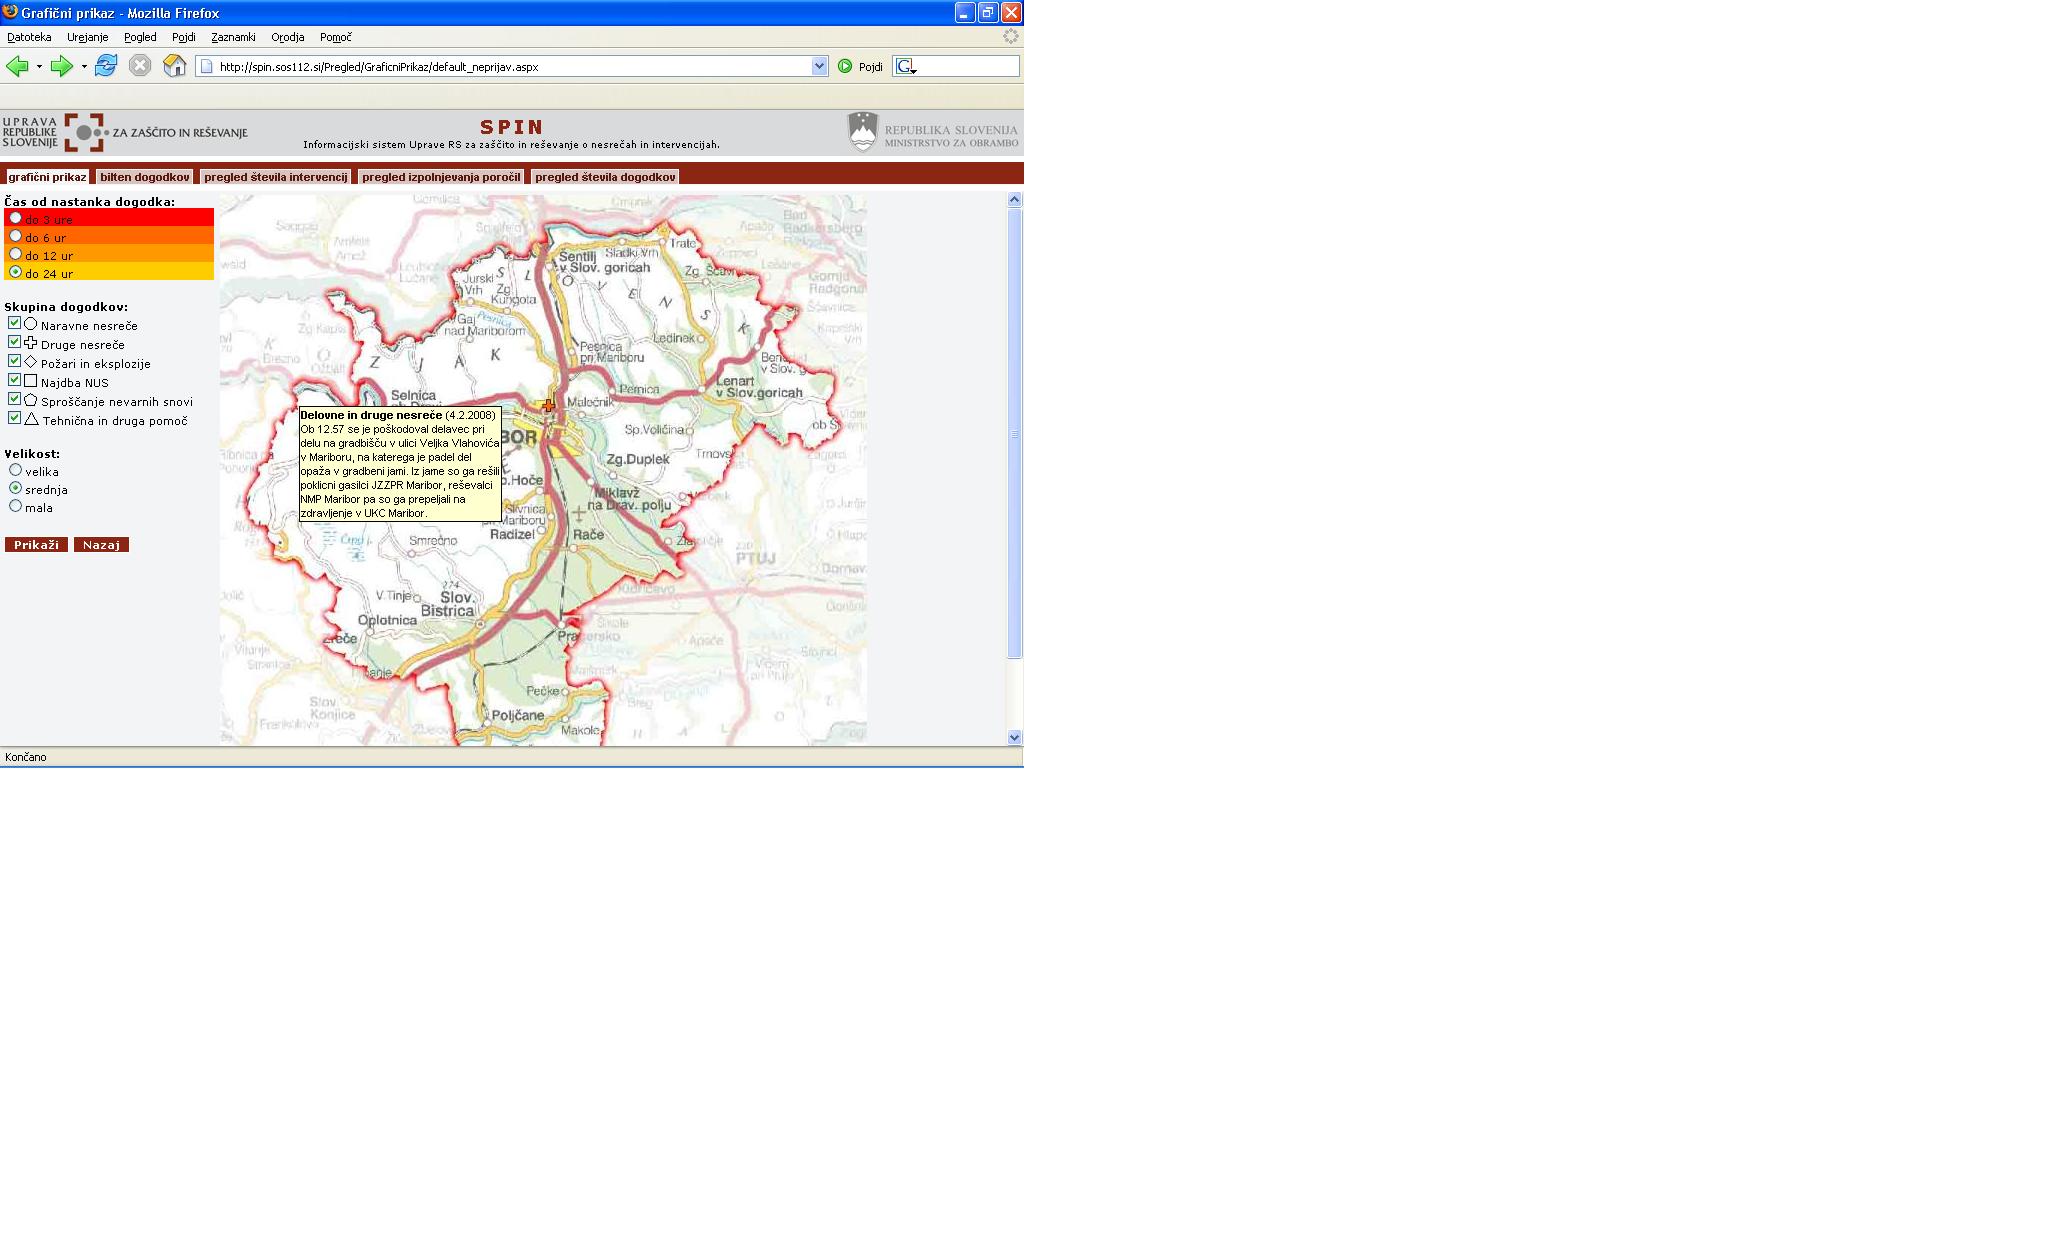Open the Back button history dropdown arrow
This screenshot has width=2049, height=1244.
(x=39, y=67)
